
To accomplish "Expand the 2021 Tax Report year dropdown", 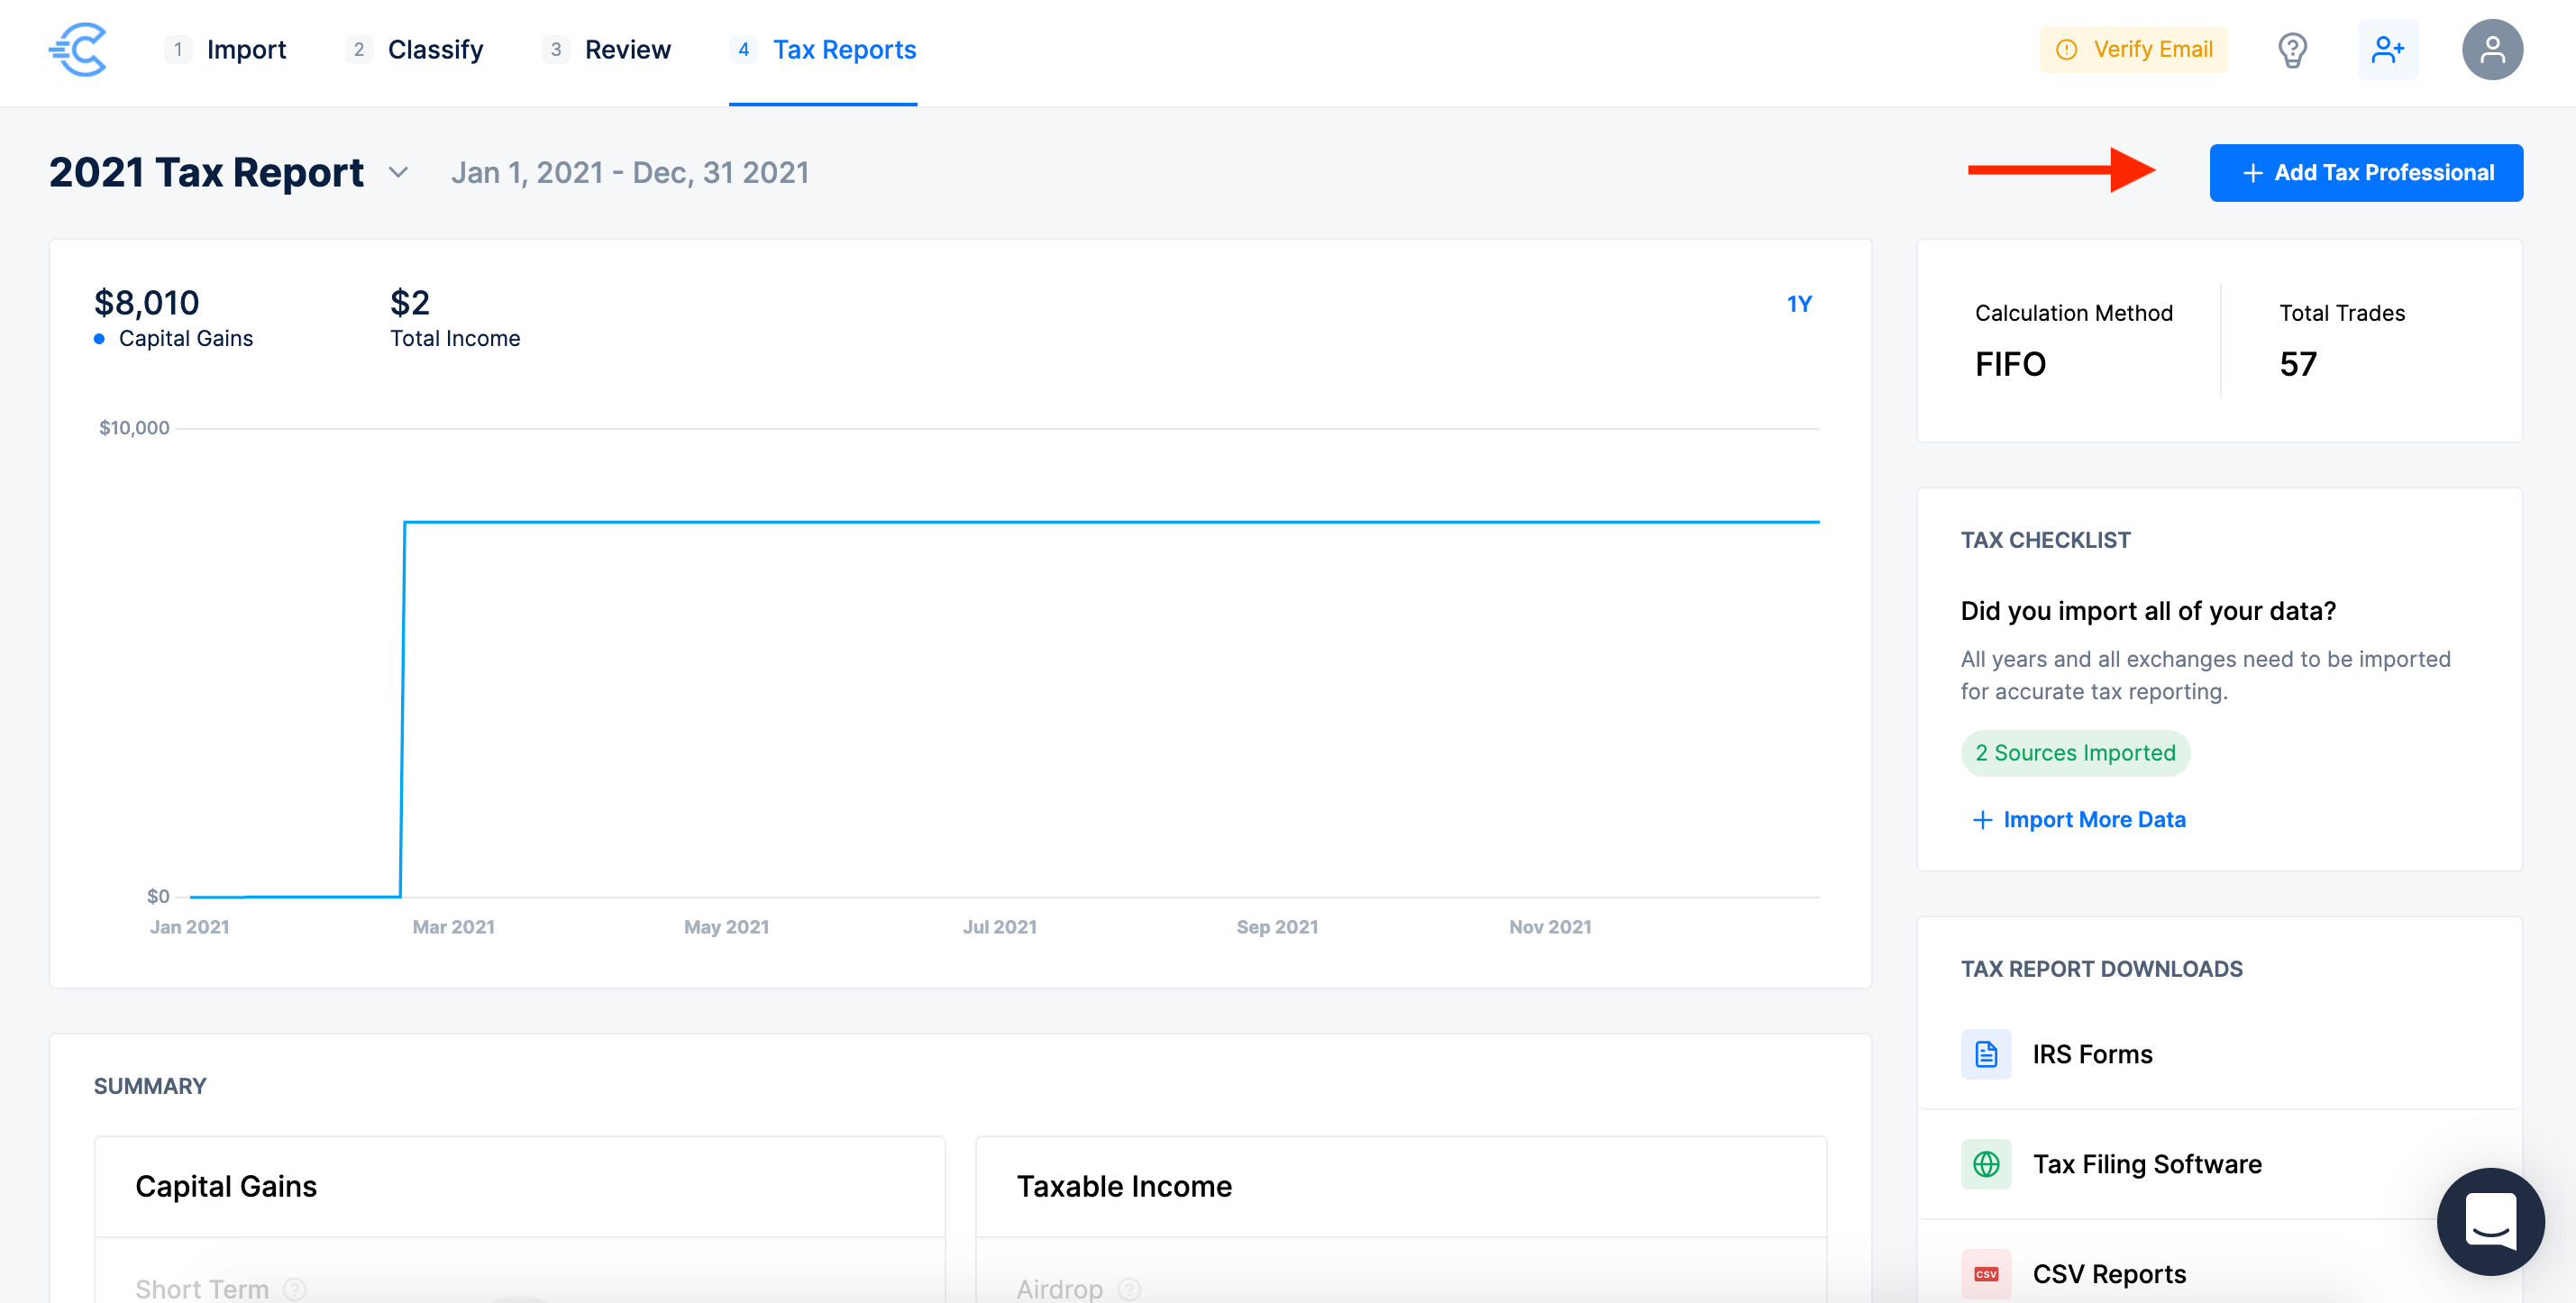I will point(398,173).
